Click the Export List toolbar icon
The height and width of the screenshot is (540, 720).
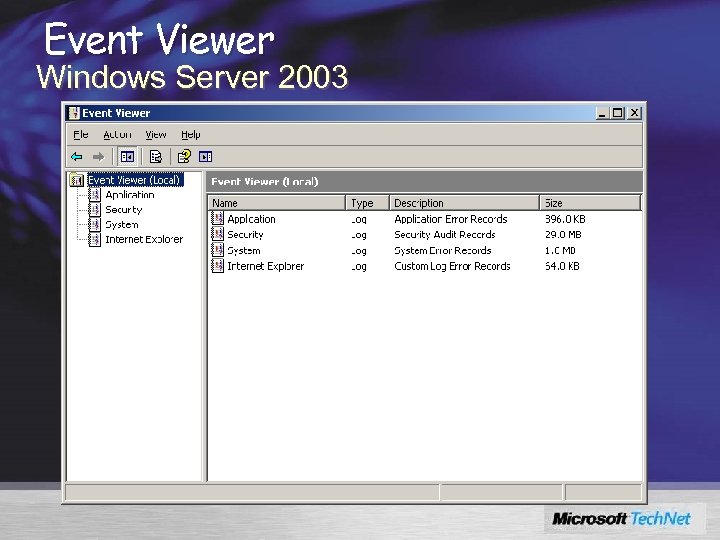coord(156,157)
